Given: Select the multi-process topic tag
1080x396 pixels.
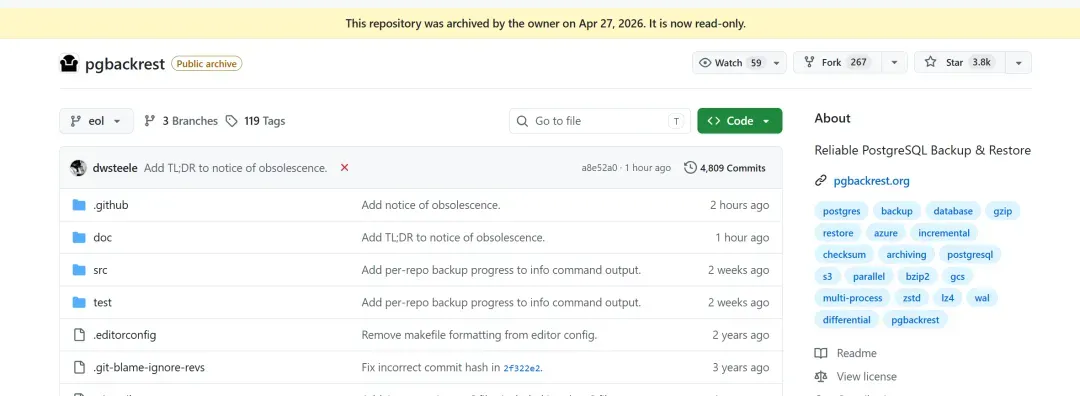Looking at the screenshot, I should coord(852,298).
